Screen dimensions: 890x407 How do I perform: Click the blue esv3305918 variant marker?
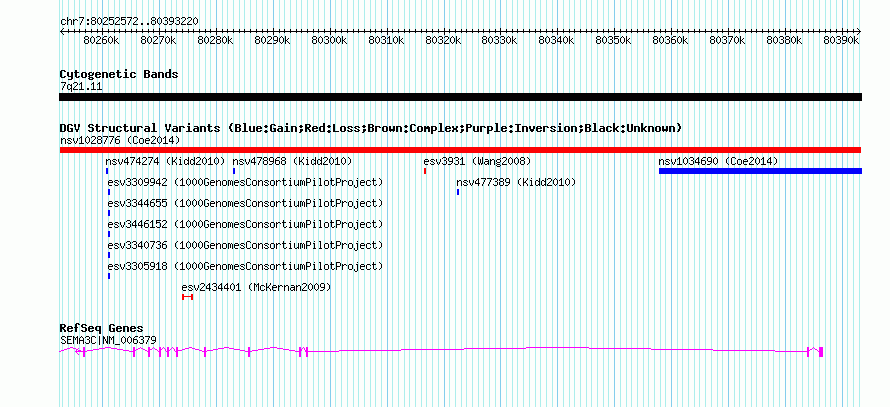click(109, 276)
